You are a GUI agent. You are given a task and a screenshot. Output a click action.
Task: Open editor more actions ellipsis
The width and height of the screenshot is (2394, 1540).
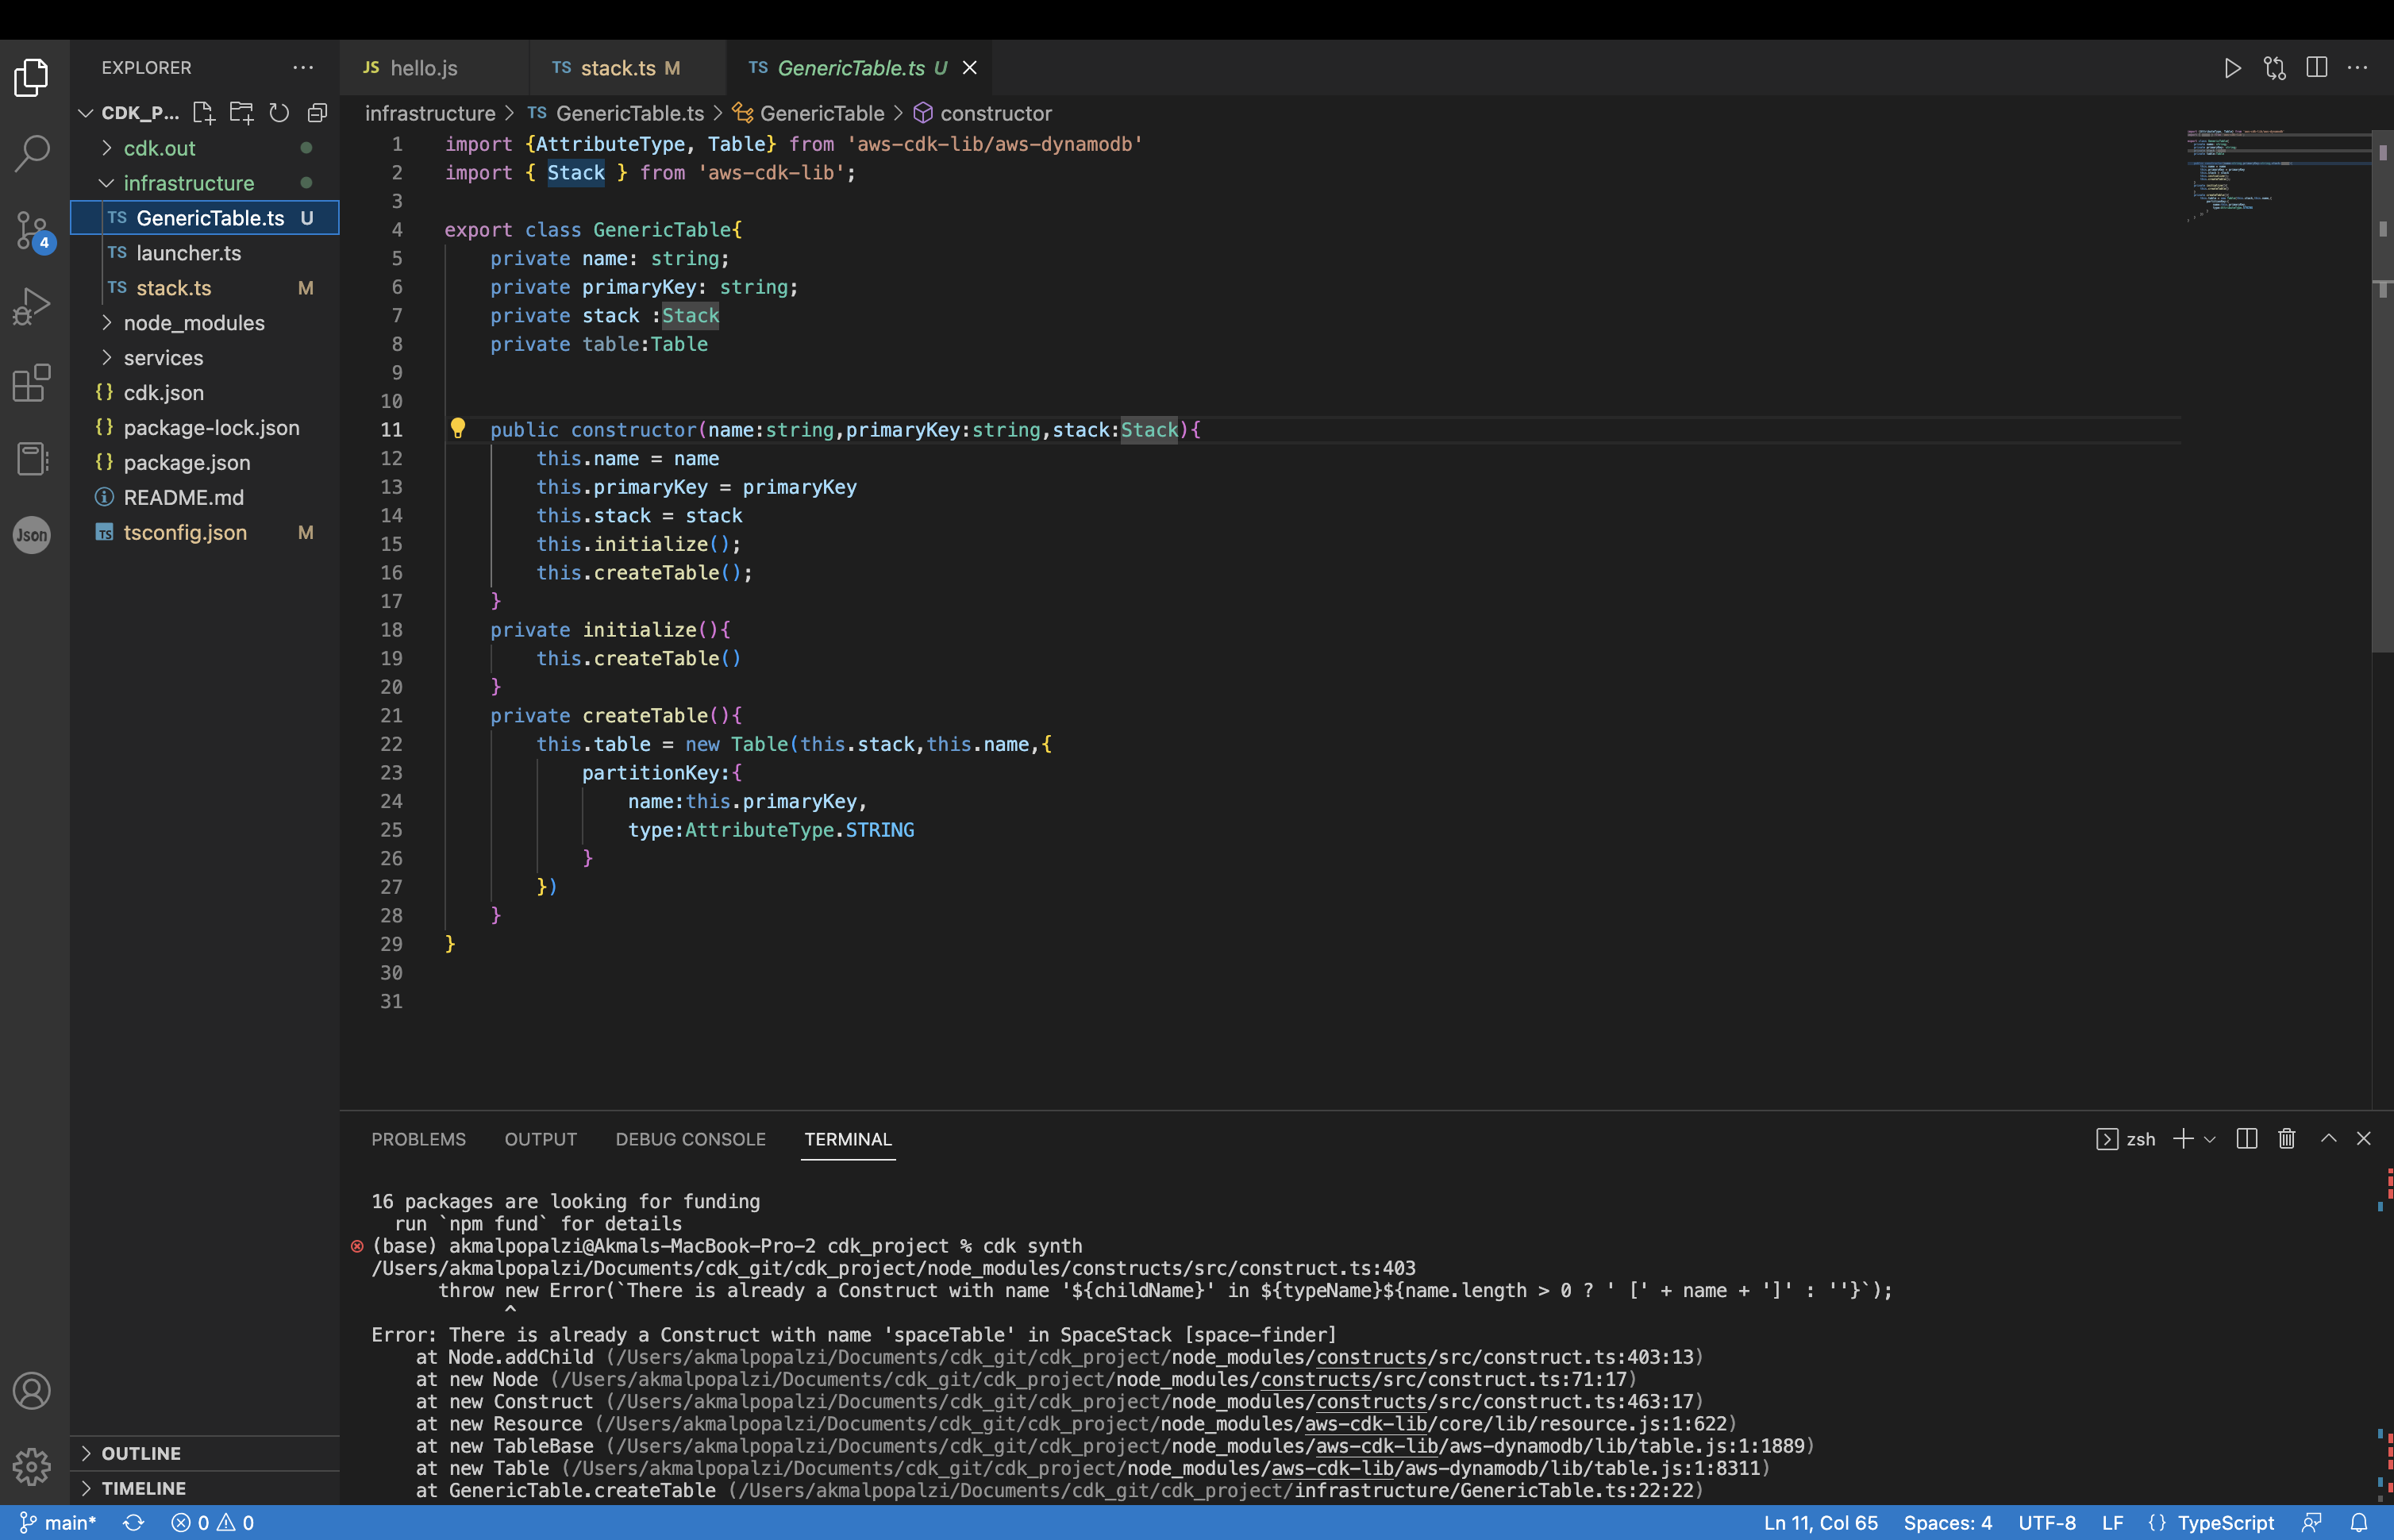pyautogui.click(x=2358, y=68)
